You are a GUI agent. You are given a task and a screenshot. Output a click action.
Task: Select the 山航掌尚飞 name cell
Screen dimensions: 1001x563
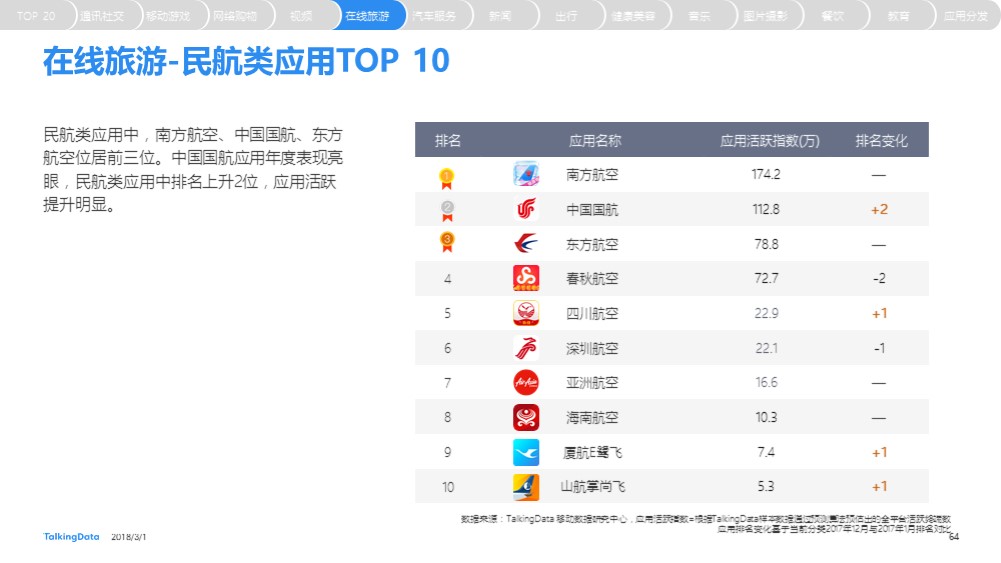pos(593,487)
